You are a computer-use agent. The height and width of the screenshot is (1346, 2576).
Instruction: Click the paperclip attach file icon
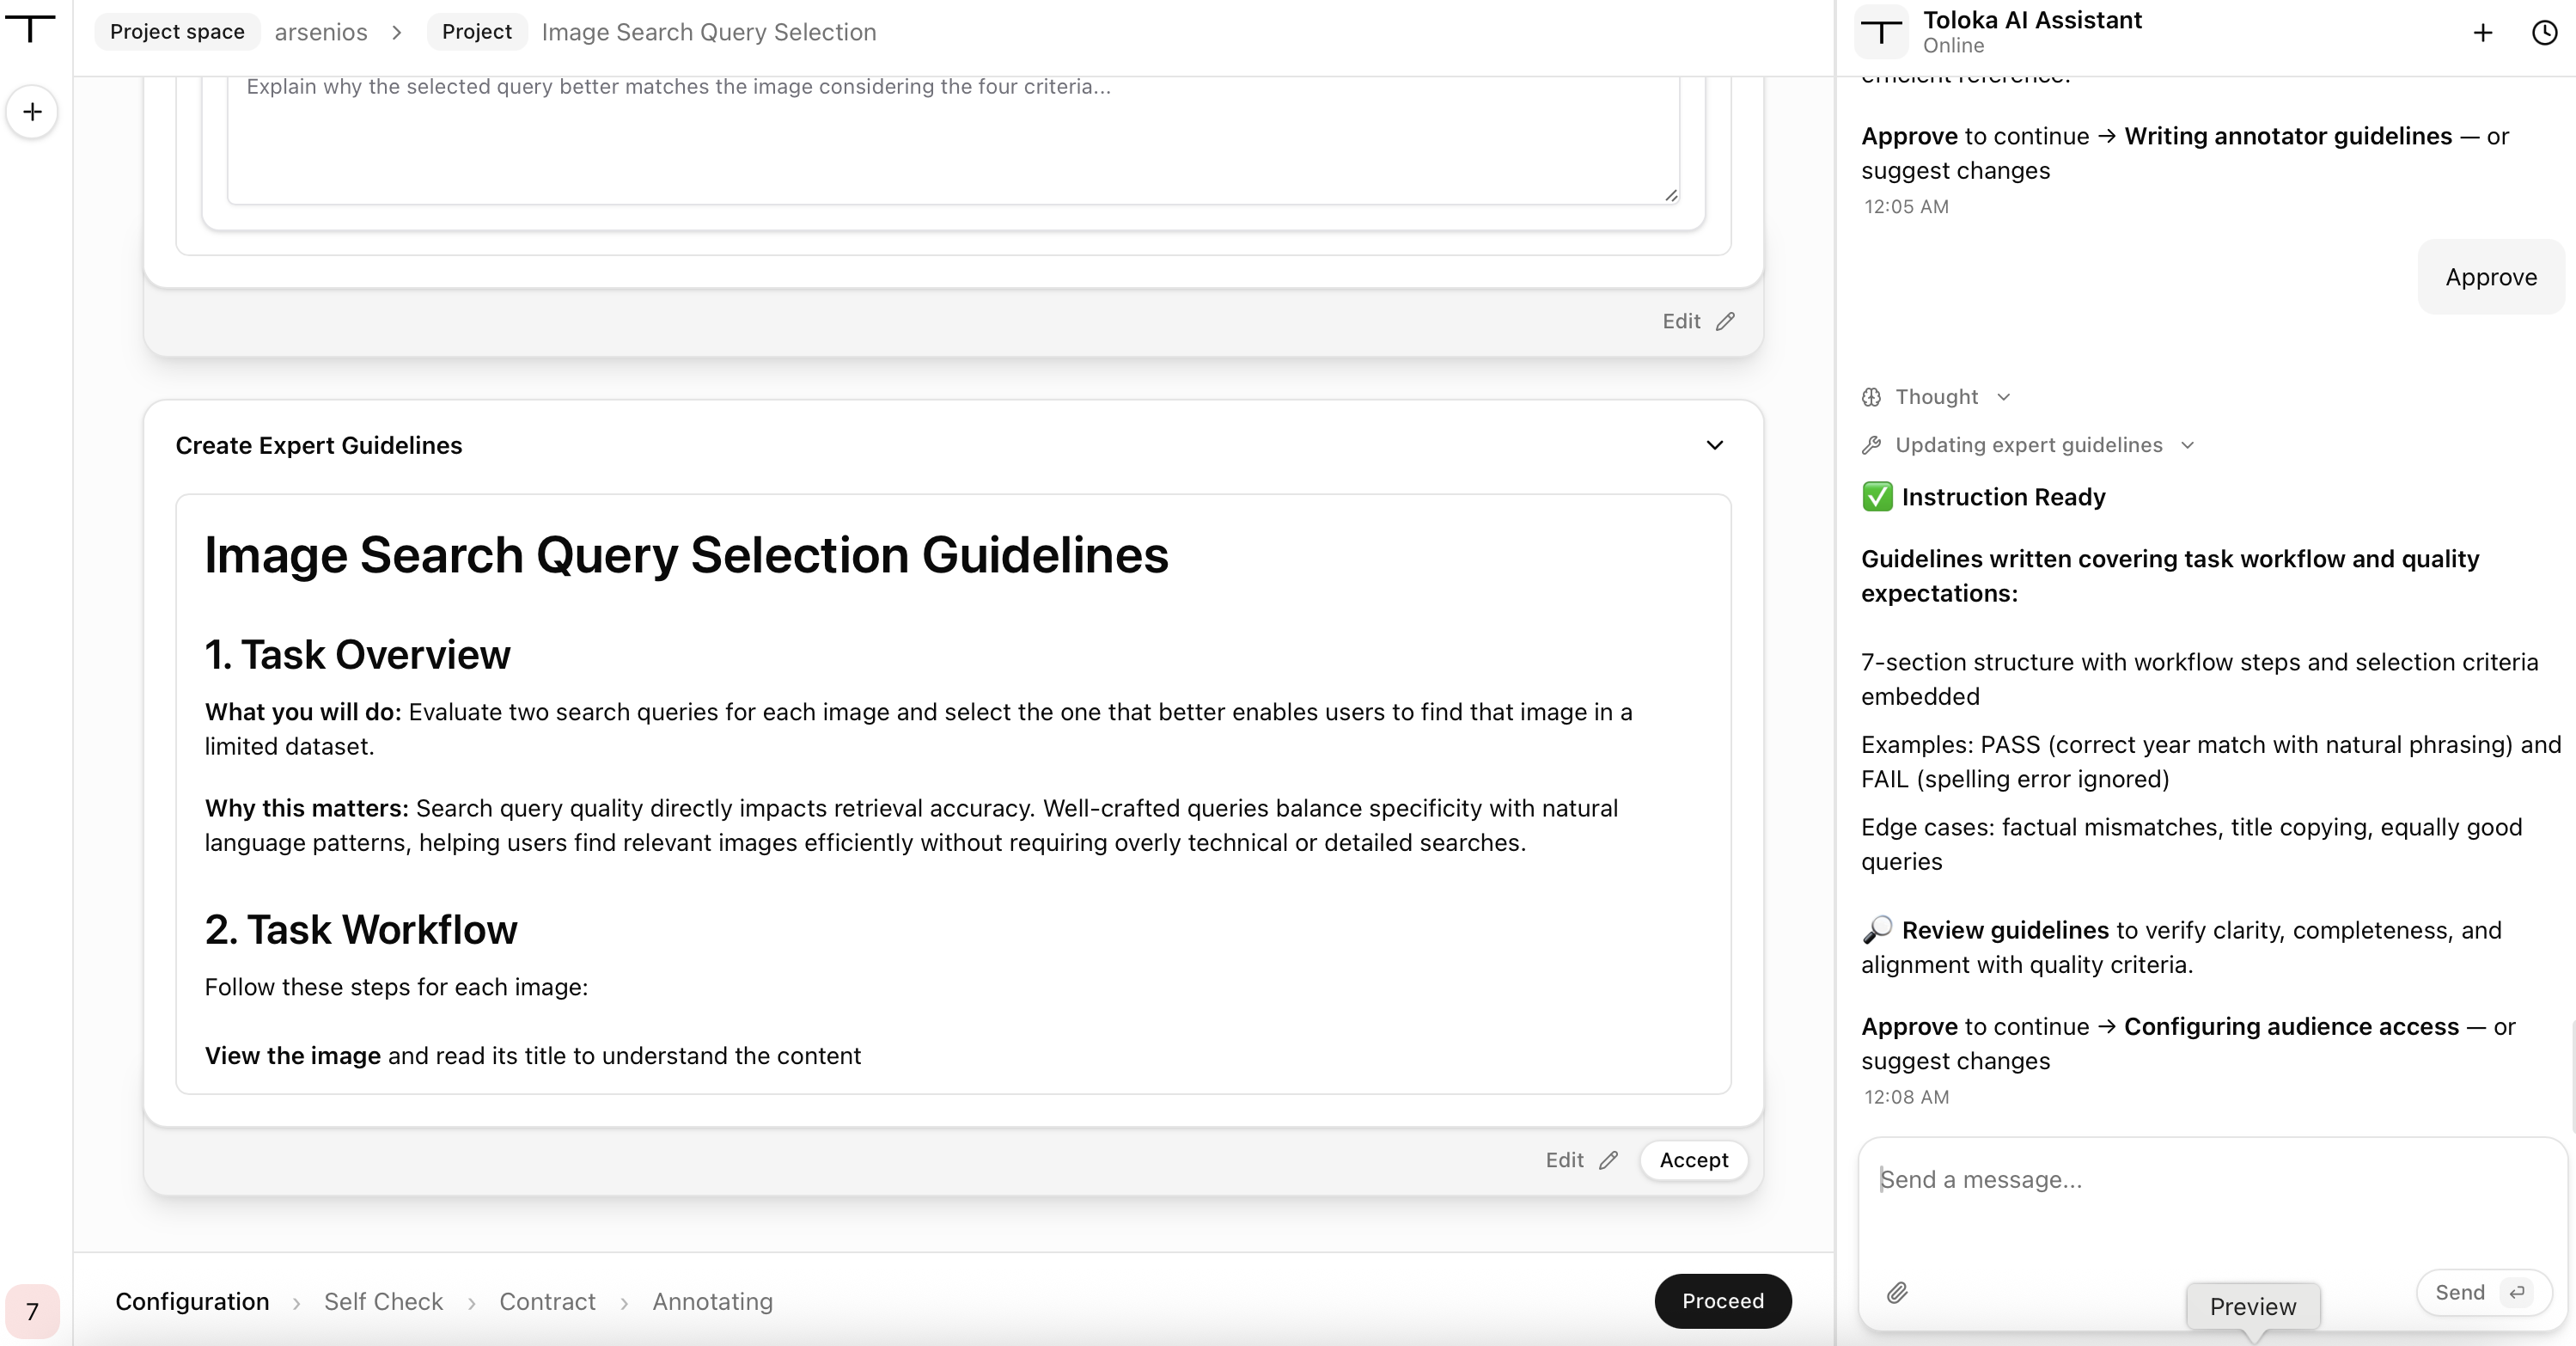coord(1897,1293)
